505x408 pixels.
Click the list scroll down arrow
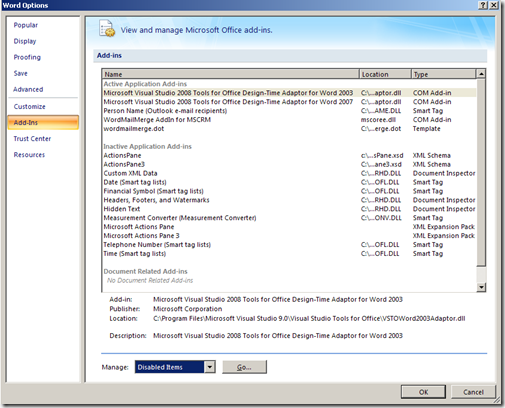(x=481, y=287)
